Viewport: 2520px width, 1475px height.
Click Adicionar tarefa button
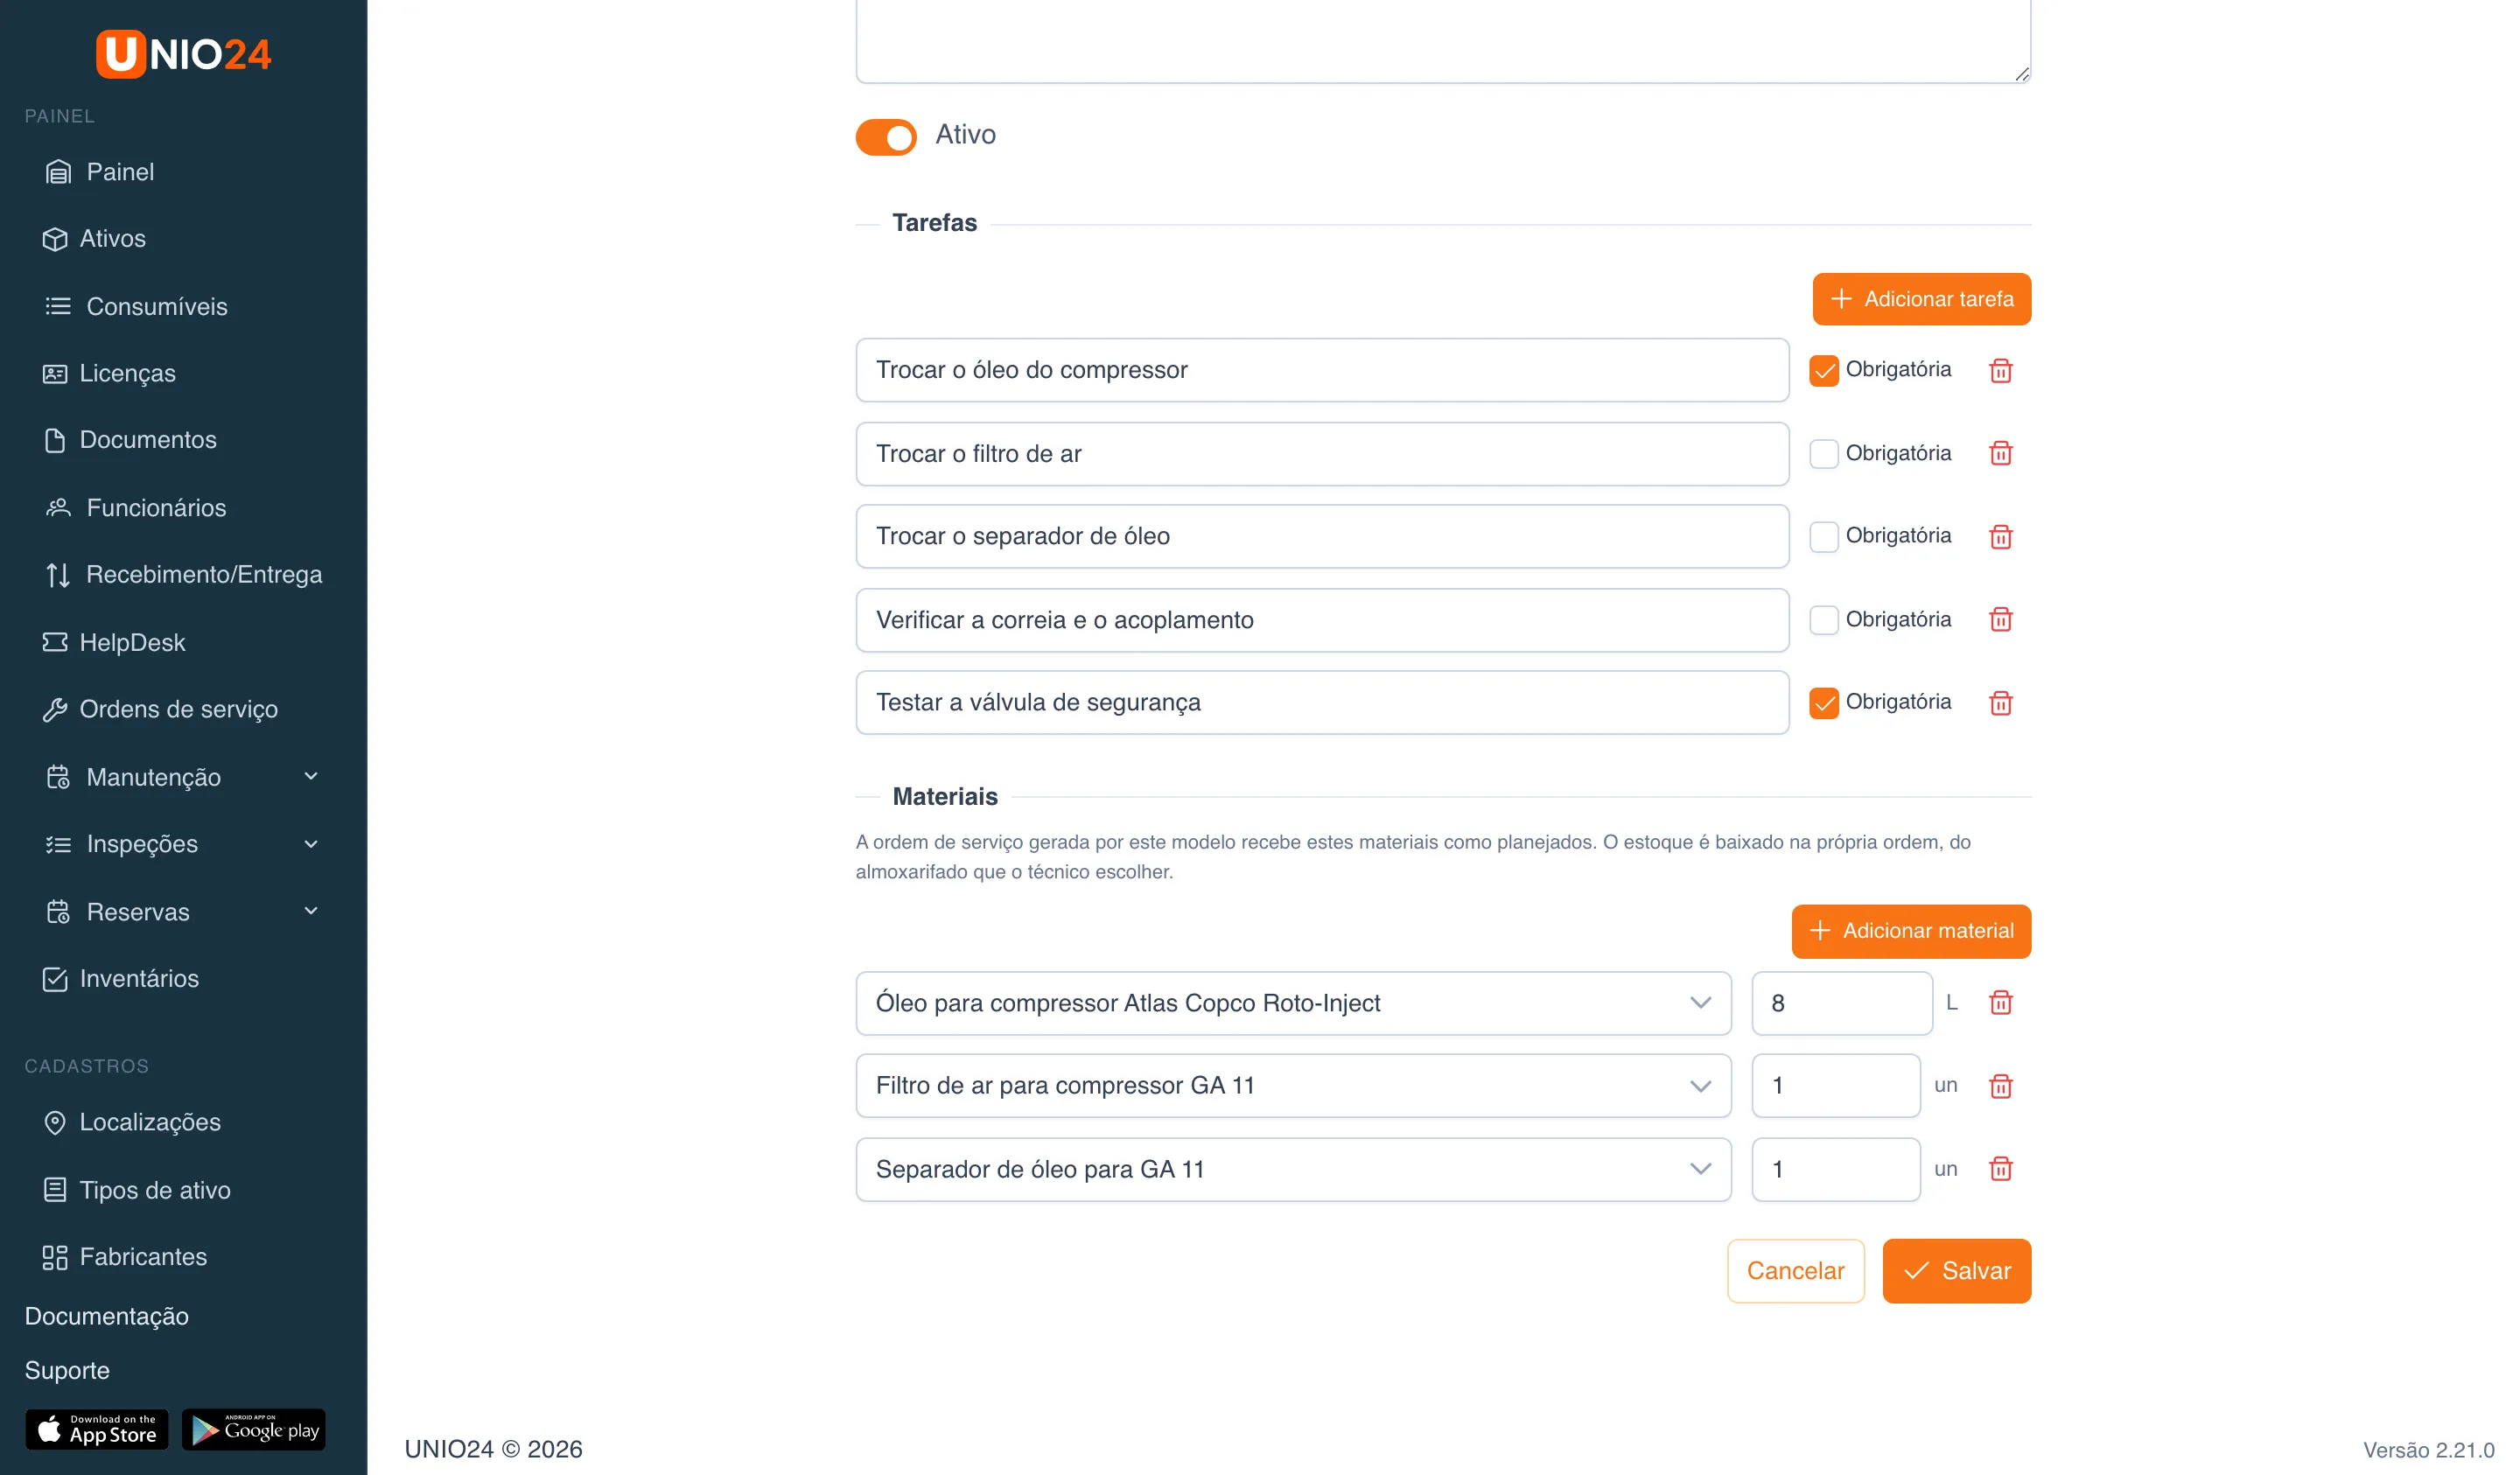[1921, 299]
